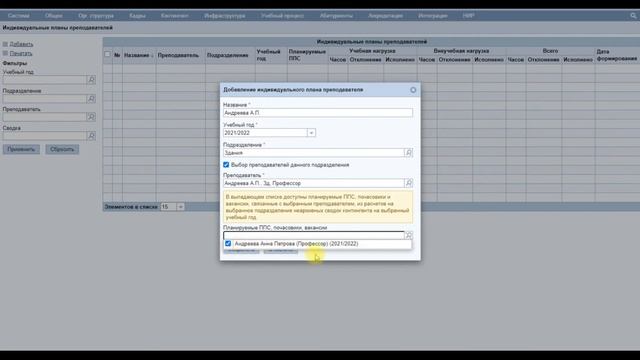Screen dimensions: 640x360
Task: Click Сводка filter input in sidebar
Action: point(45,136)
